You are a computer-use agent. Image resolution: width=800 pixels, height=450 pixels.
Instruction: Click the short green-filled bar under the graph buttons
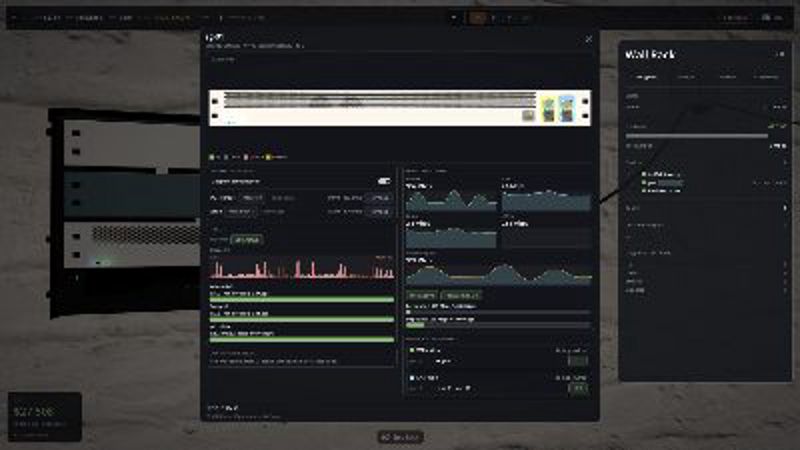tap(415, 324)
